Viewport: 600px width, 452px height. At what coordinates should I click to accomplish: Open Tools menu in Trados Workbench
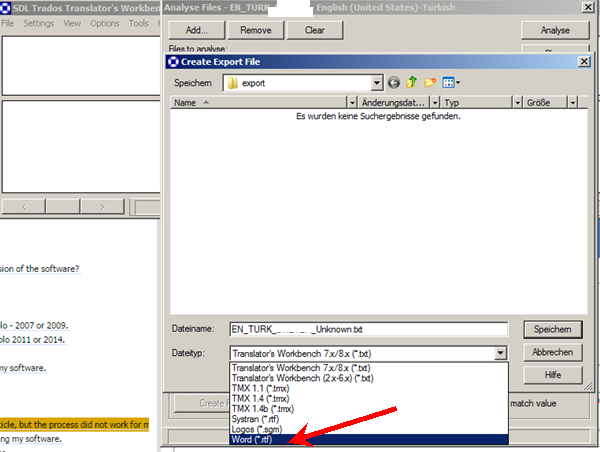[x=139, y=23]
